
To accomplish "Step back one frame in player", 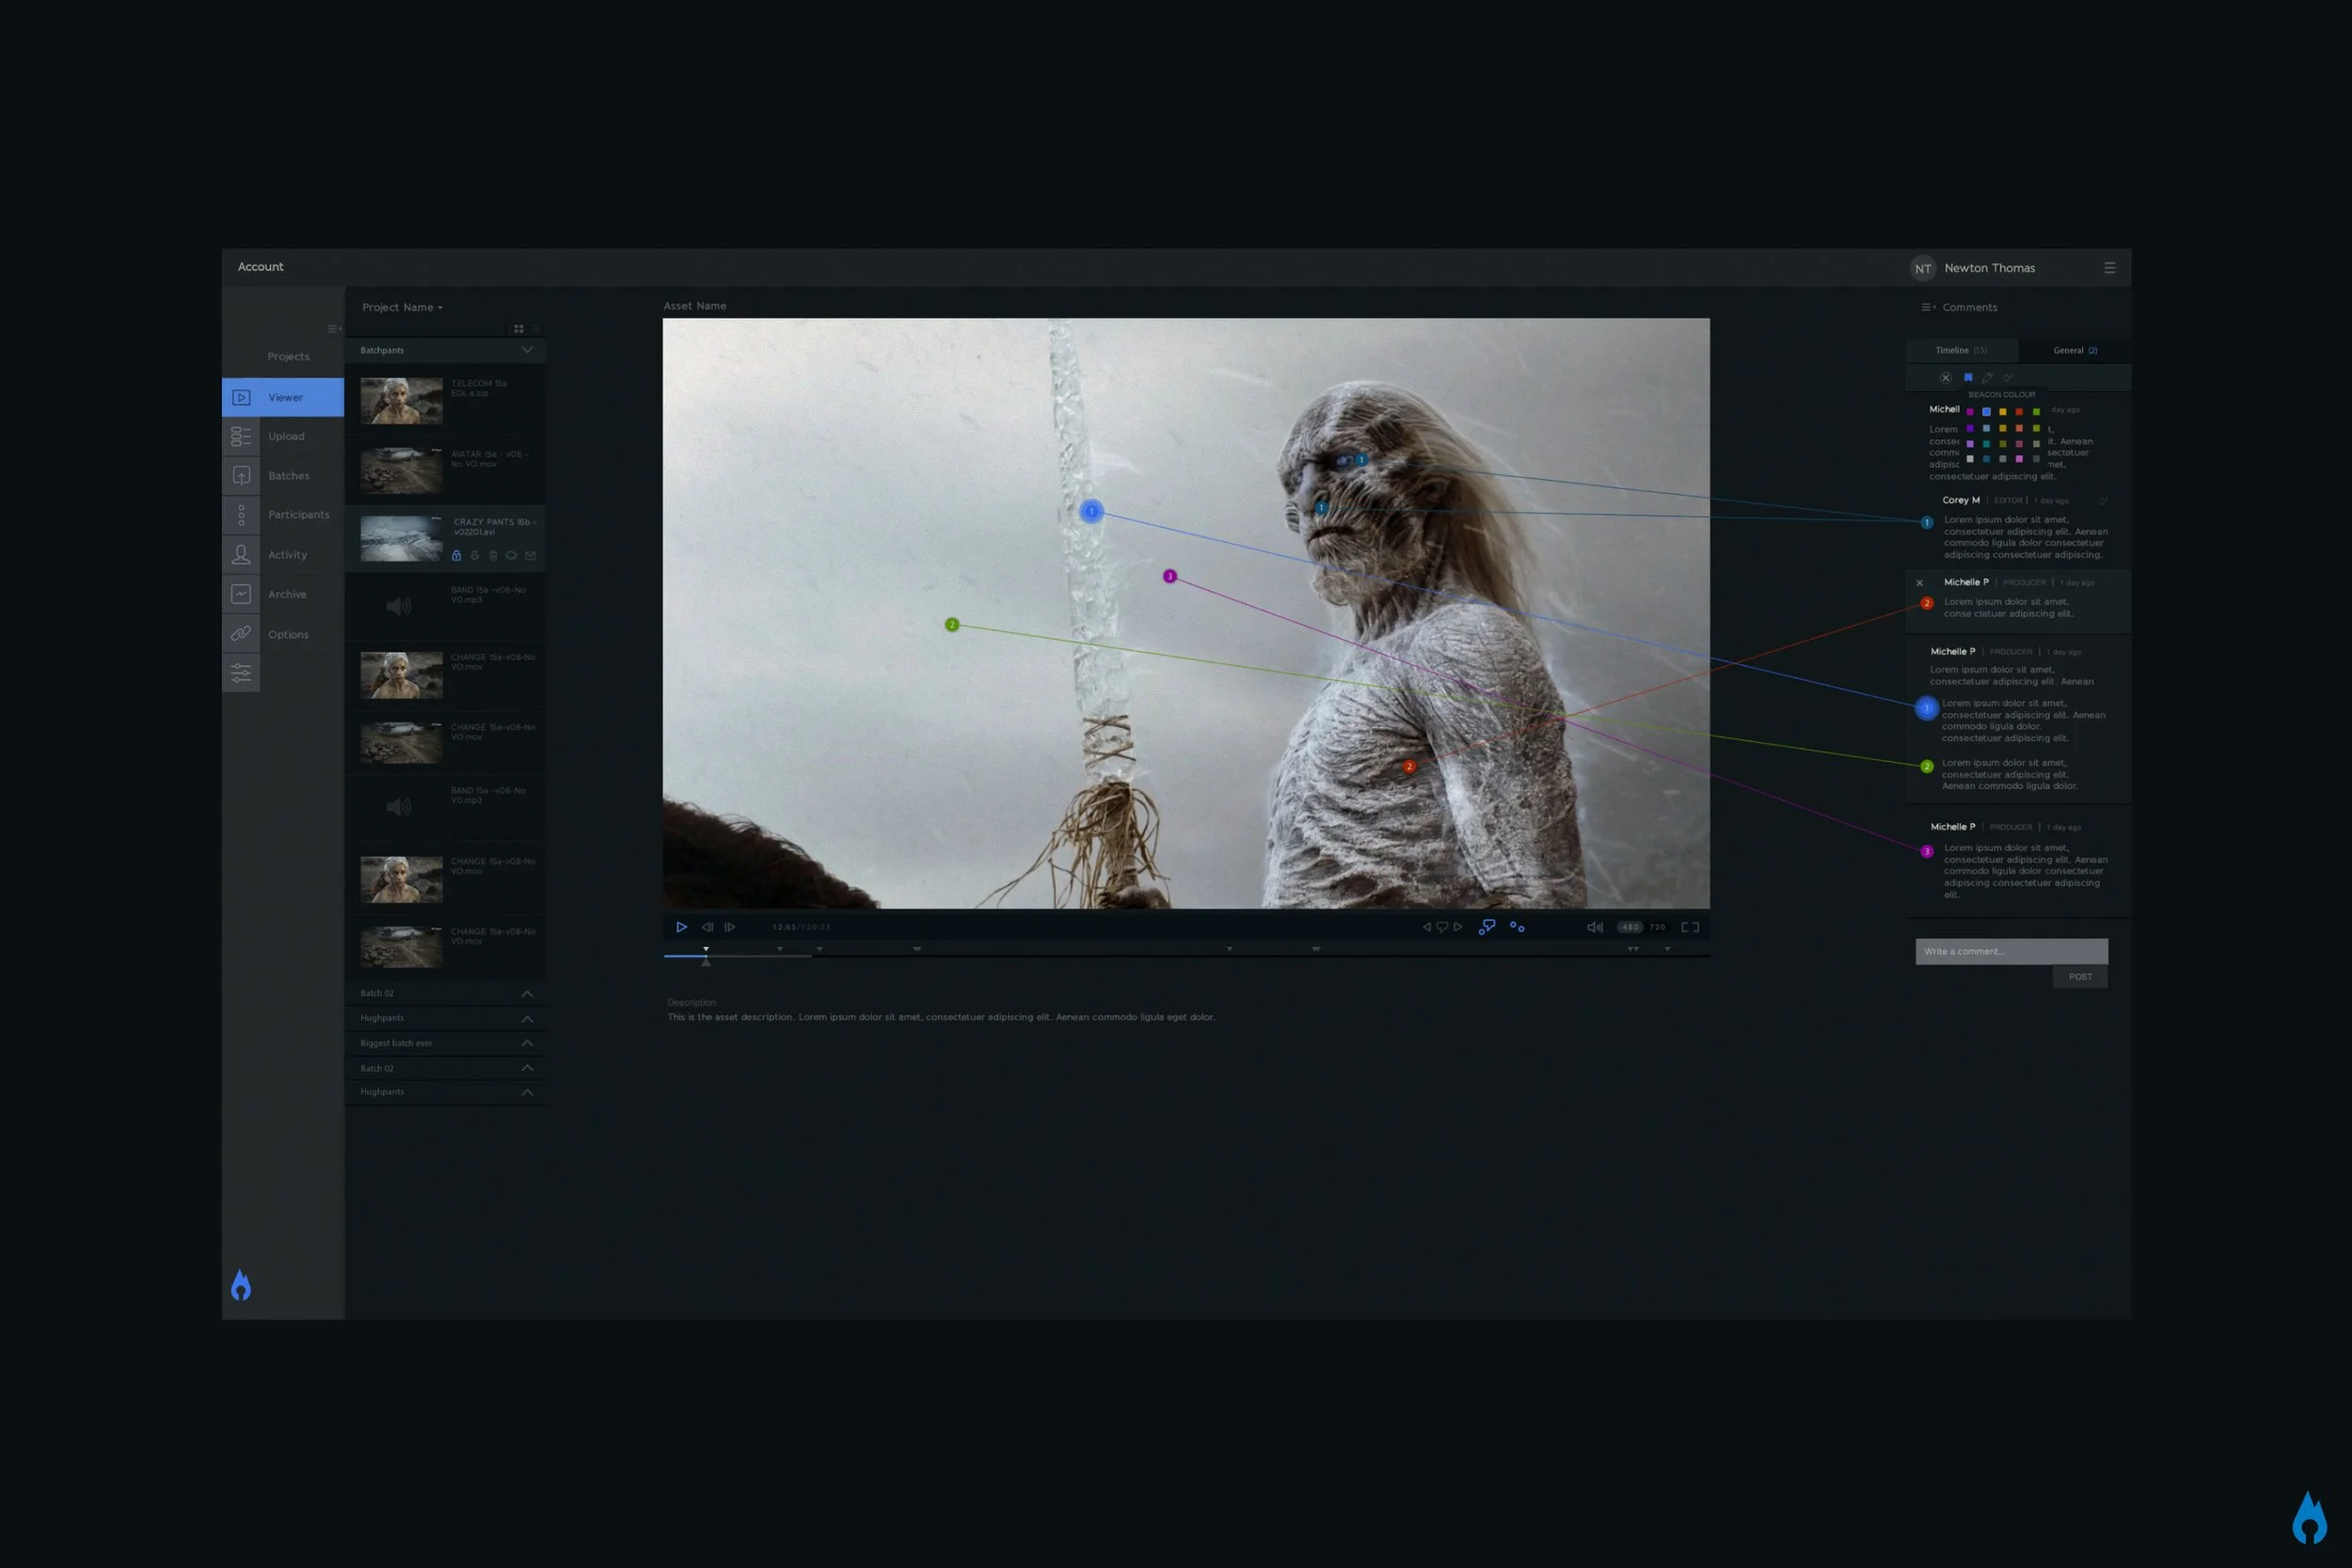I will pyautogui.click(x=707, y=927).
